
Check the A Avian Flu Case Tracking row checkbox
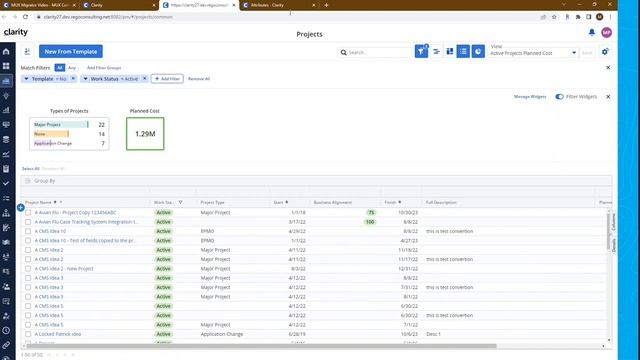tap(28, 222)
